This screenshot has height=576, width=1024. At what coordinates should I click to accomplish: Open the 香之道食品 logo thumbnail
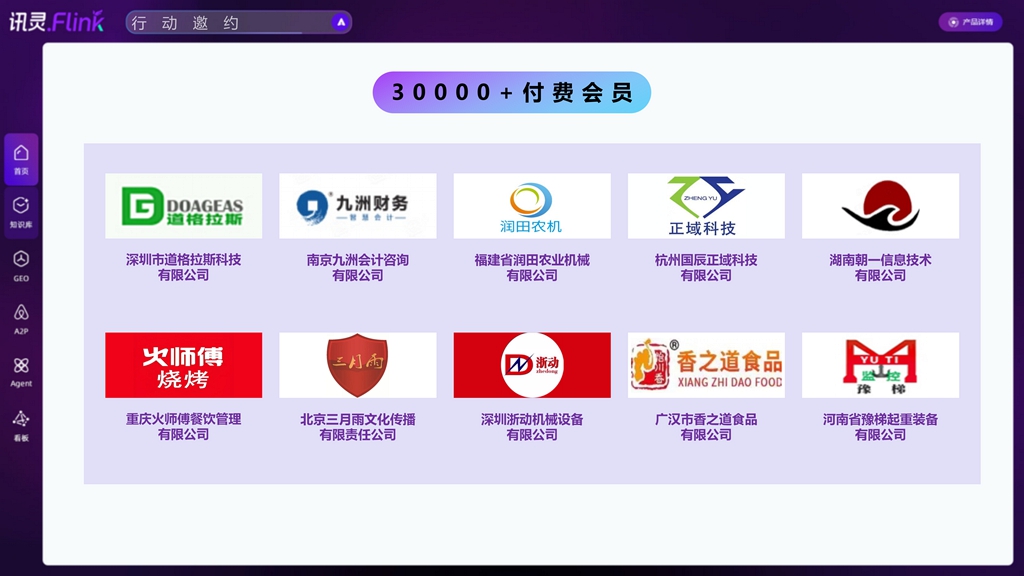coord(706,365)
